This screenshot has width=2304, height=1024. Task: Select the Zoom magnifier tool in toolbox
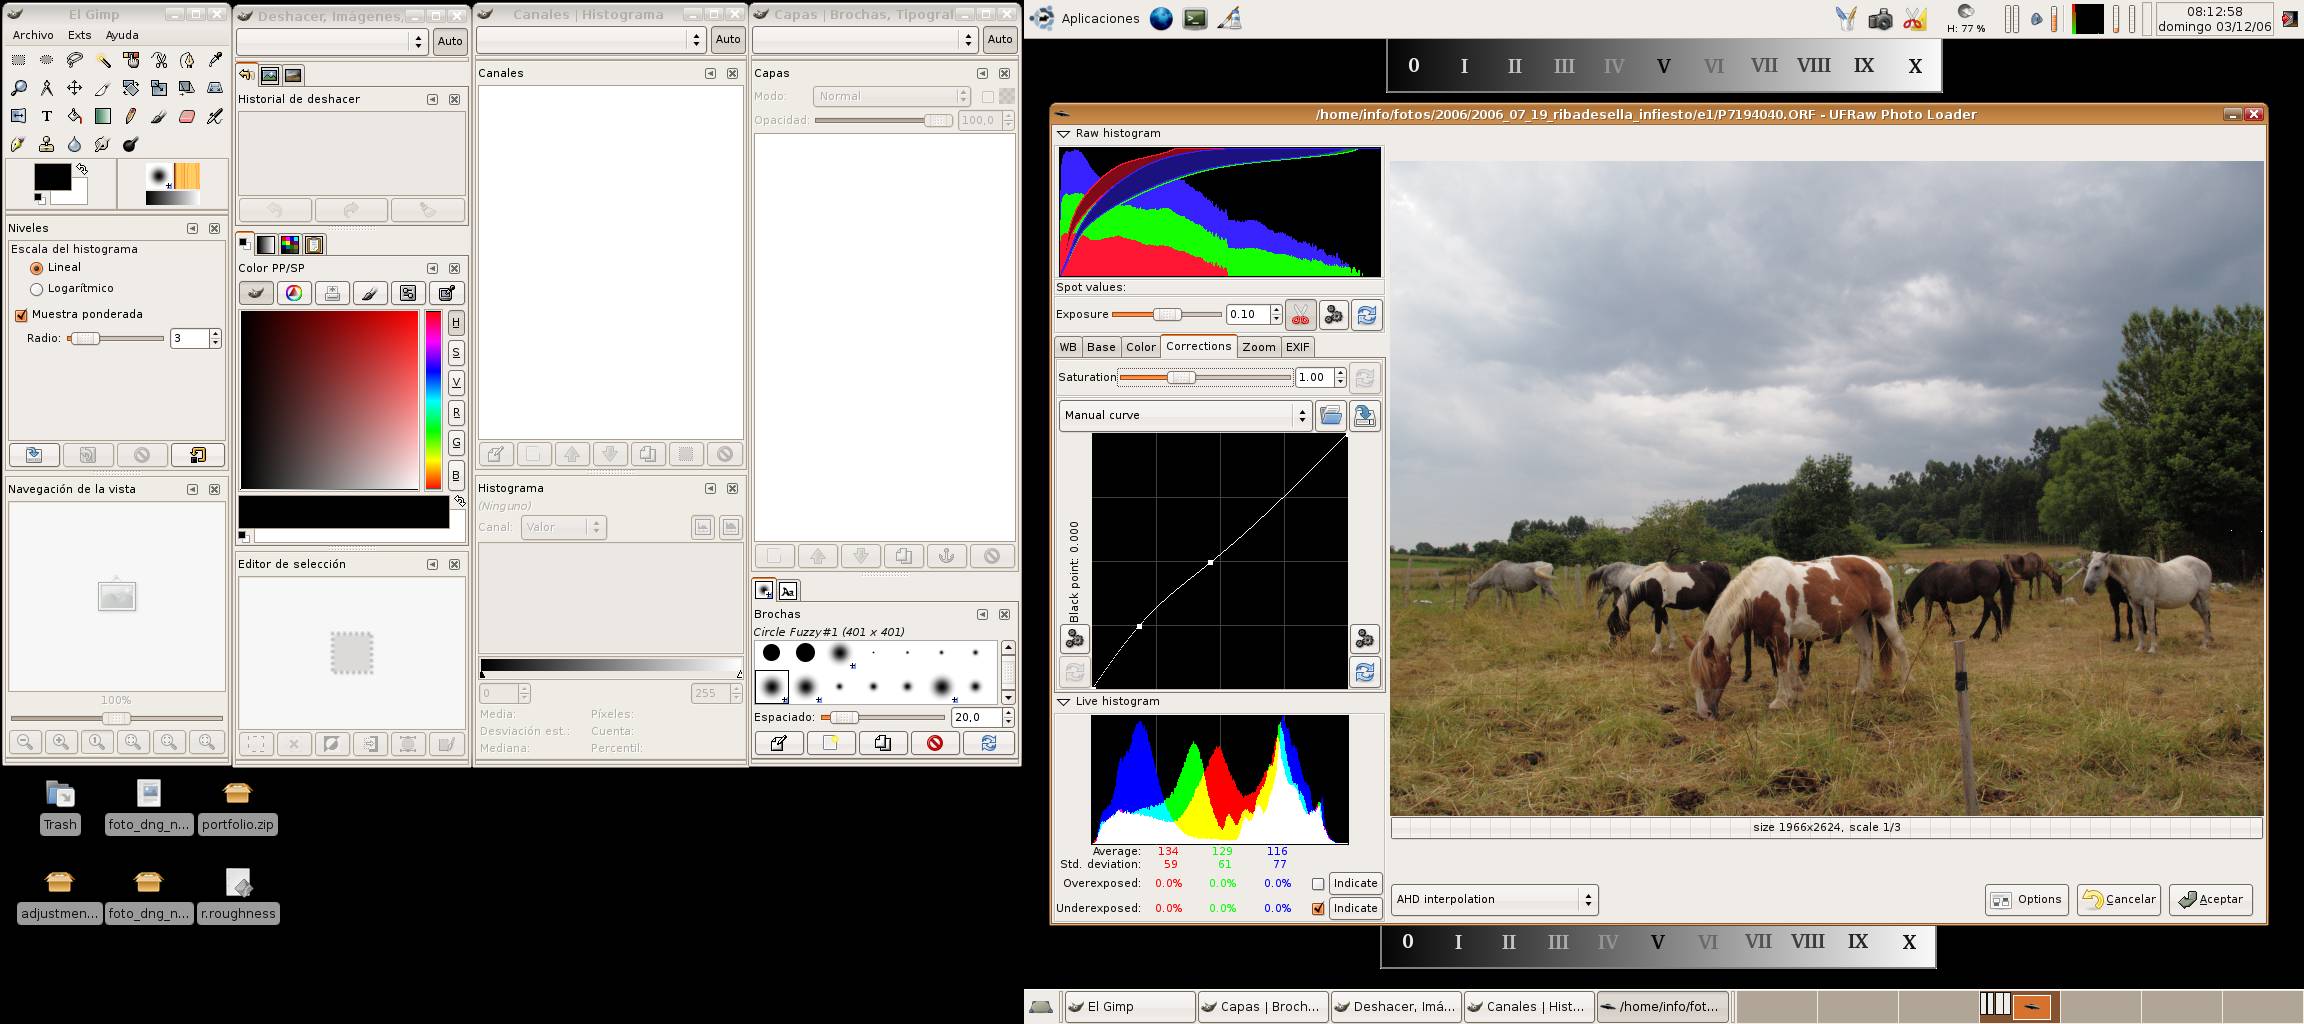(18, 88)
